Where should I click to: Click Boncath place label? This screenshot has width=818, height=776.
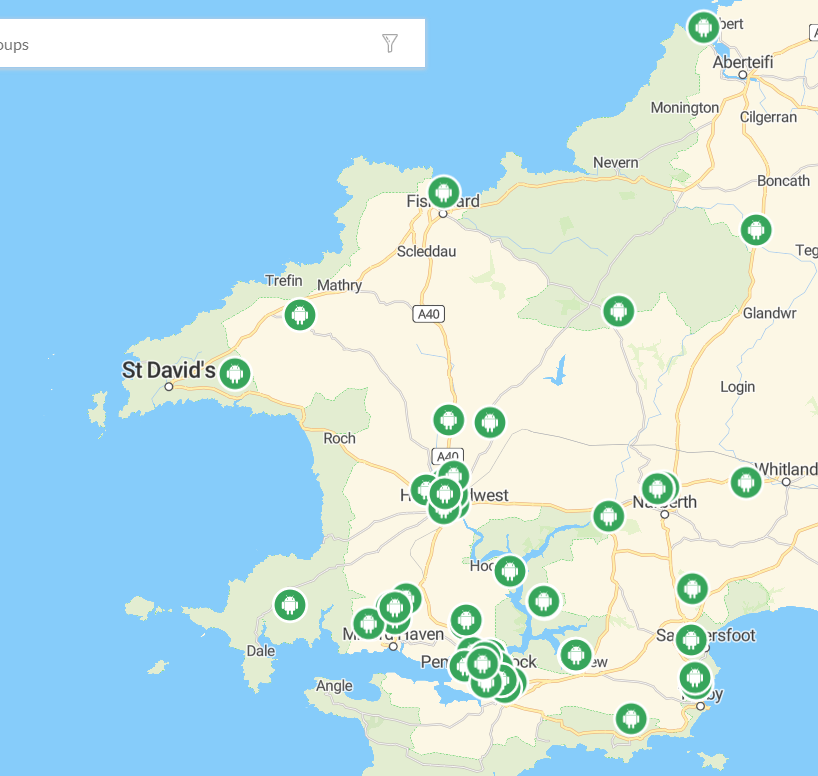(784, 181)
